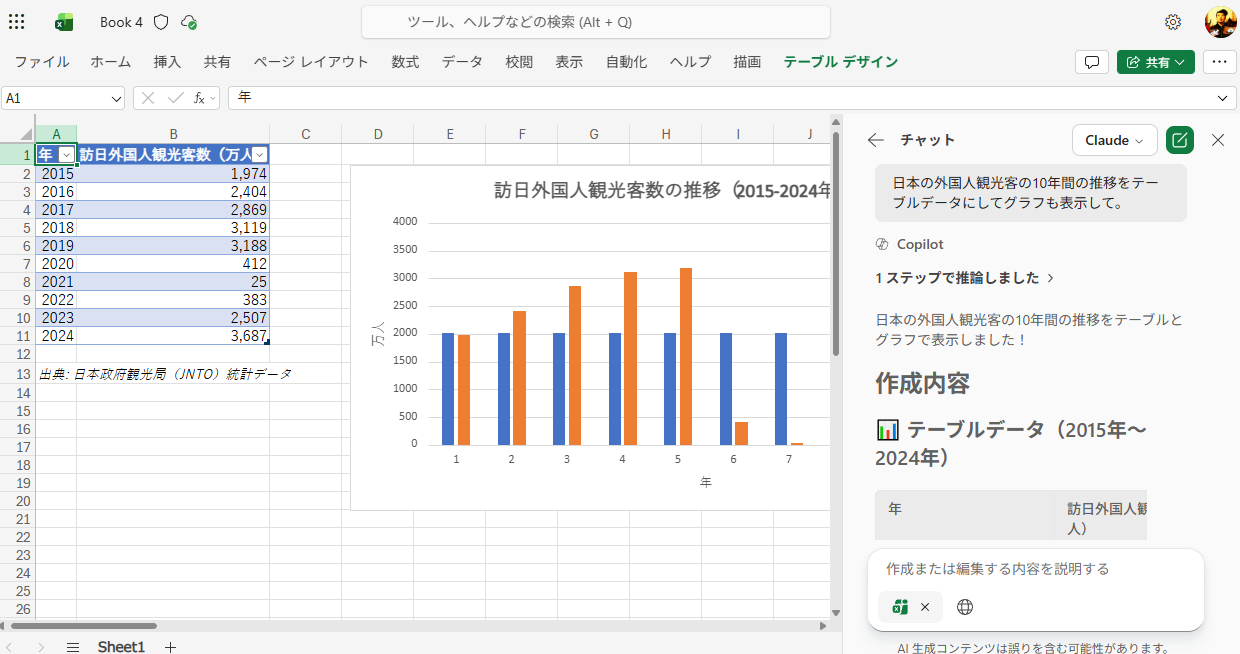Image resolution: width=1240 pixels, height=654 pixels.
Task: Click the globe icon in the chat input
Action: point(965,607)
